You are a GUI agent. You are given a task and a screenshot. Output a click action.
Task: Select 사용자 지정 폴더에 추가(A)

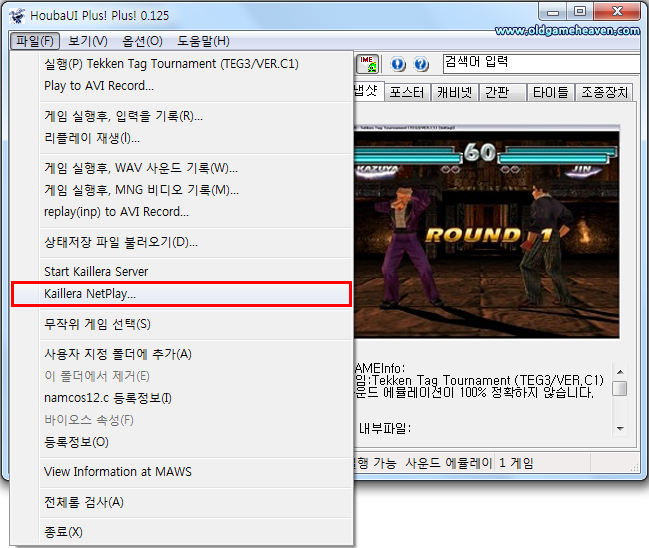pos(181,354)
